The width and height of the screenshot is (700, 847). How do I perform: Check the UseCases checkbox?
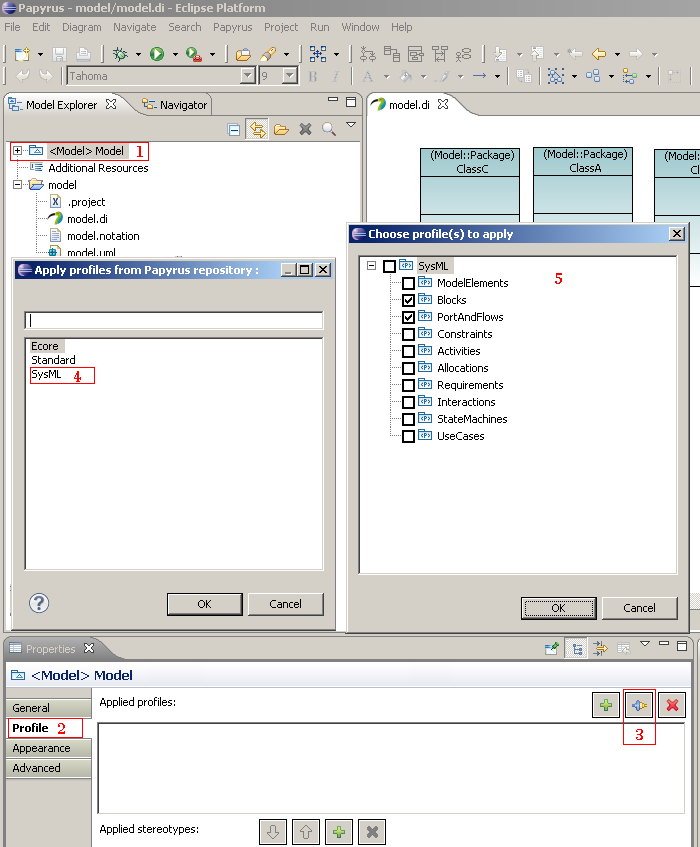point(409,436)
